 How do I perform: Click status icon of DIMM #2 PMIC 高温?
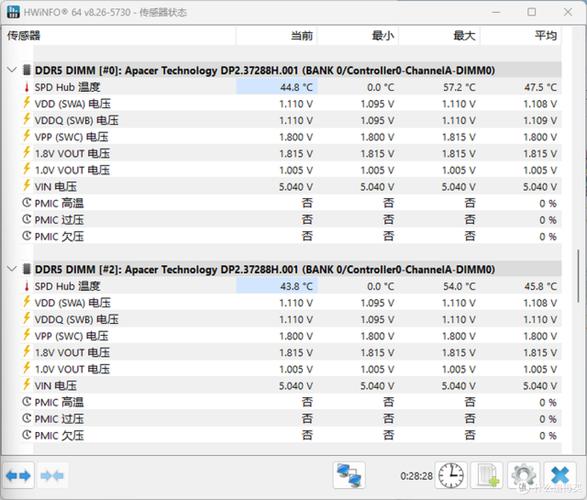pyautogui.click(x=27, y=402)
